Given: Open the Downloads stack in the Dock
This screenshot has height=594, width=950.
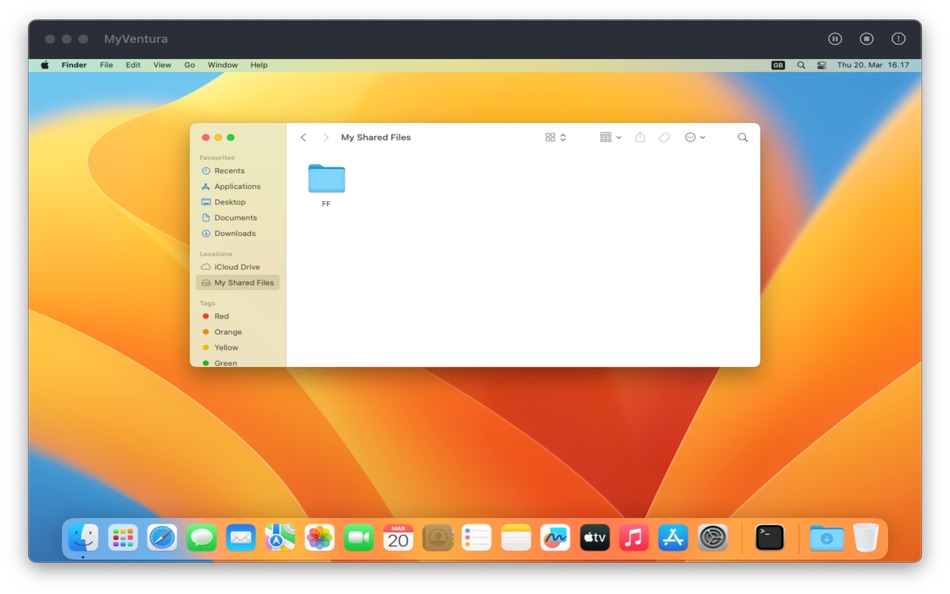Looking at the screenshot, I should (826, 537).
